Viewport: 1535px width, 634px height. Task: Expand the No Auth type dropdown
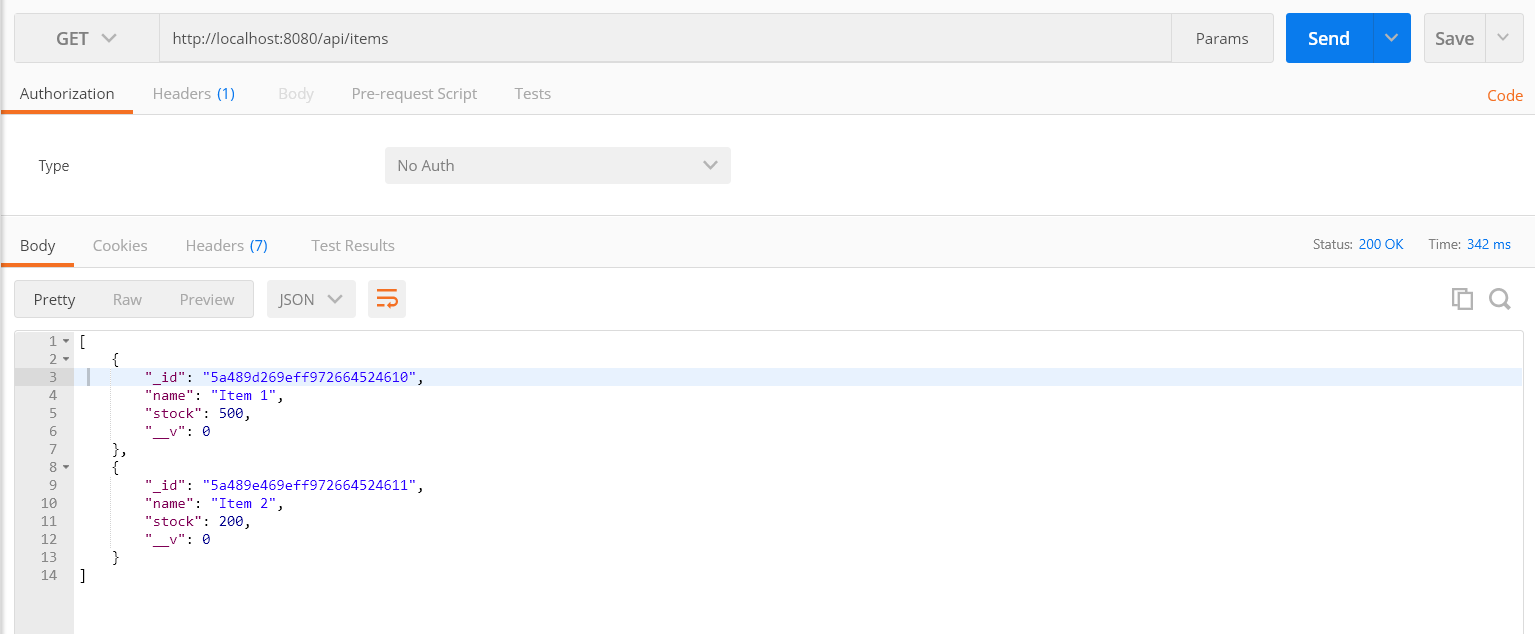point(558,166)
